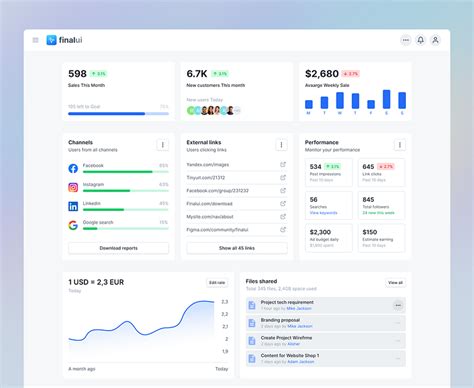Click the new users avatar group

[213, 110]
